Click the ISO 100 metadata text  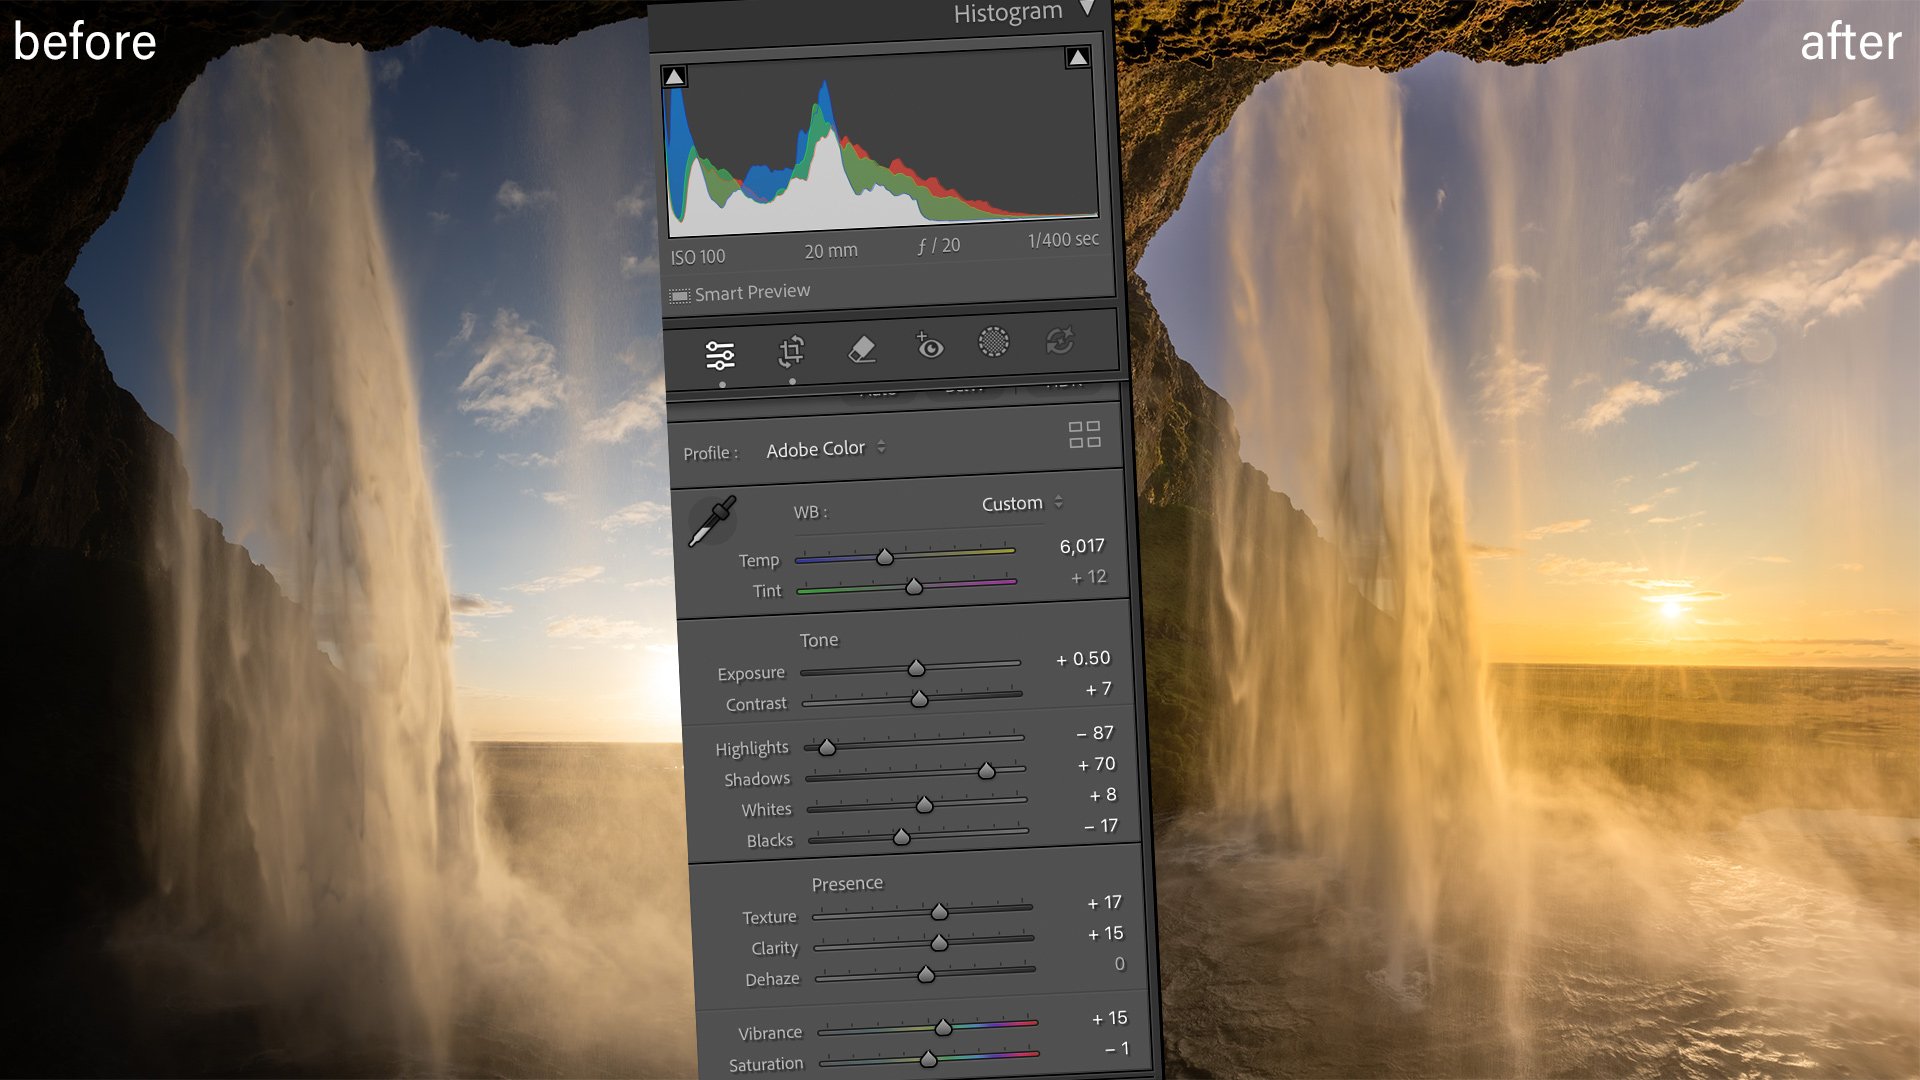pos(698,257)
